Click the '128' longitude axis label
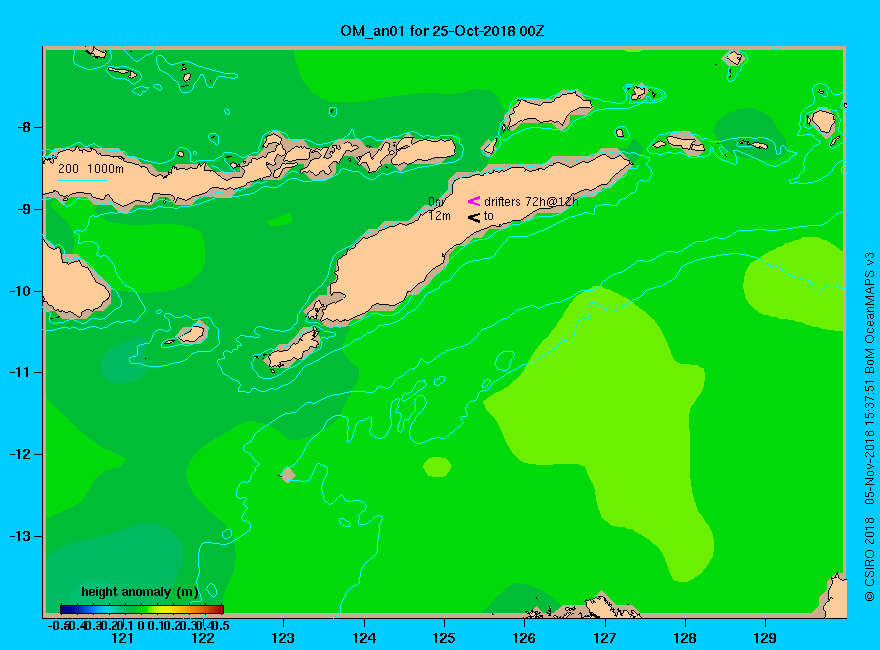This screenshot has width=880, height=650. (x=685, y=638)
